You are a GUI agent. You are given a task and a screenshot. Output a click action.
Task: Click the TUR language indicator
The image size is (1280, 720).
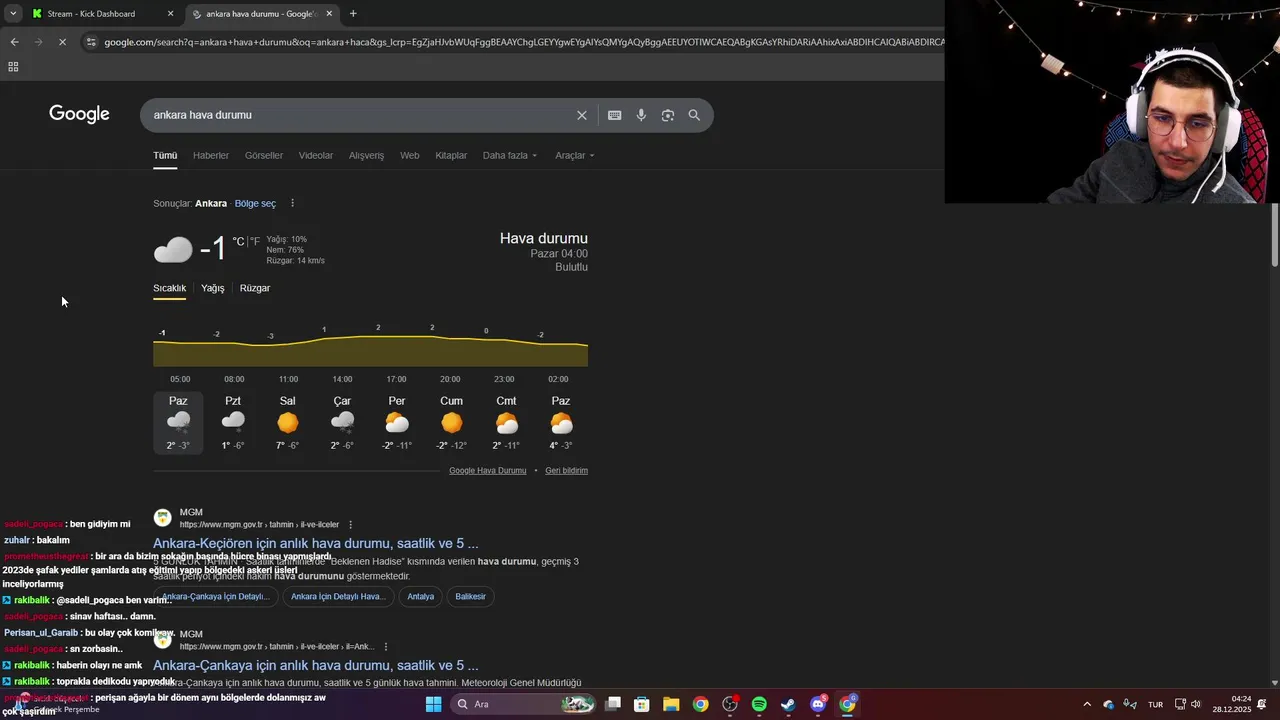[x=1155, y=704]
